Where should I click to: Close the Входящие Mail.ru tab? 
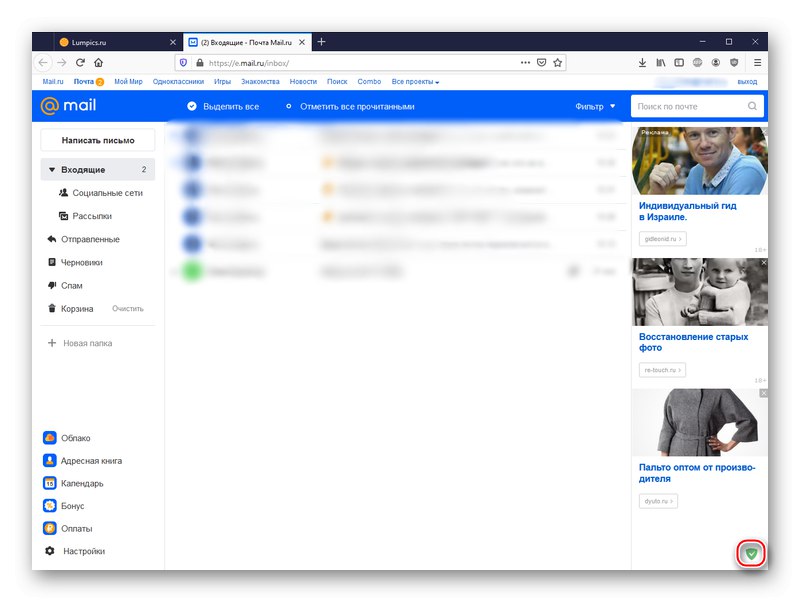tap(302, 42)
